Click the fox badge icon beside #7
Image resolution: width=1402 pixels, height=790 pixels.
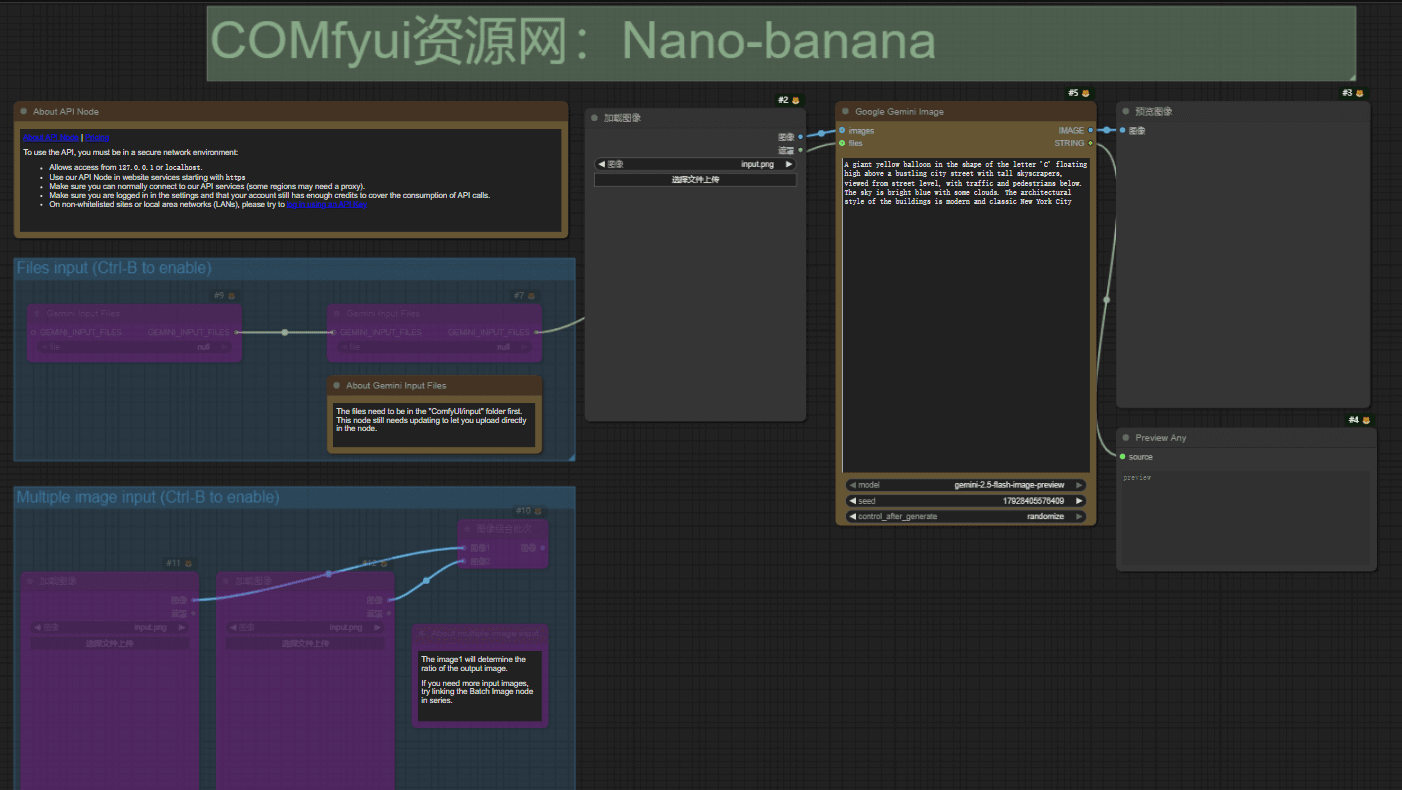(x=531, y=296)
